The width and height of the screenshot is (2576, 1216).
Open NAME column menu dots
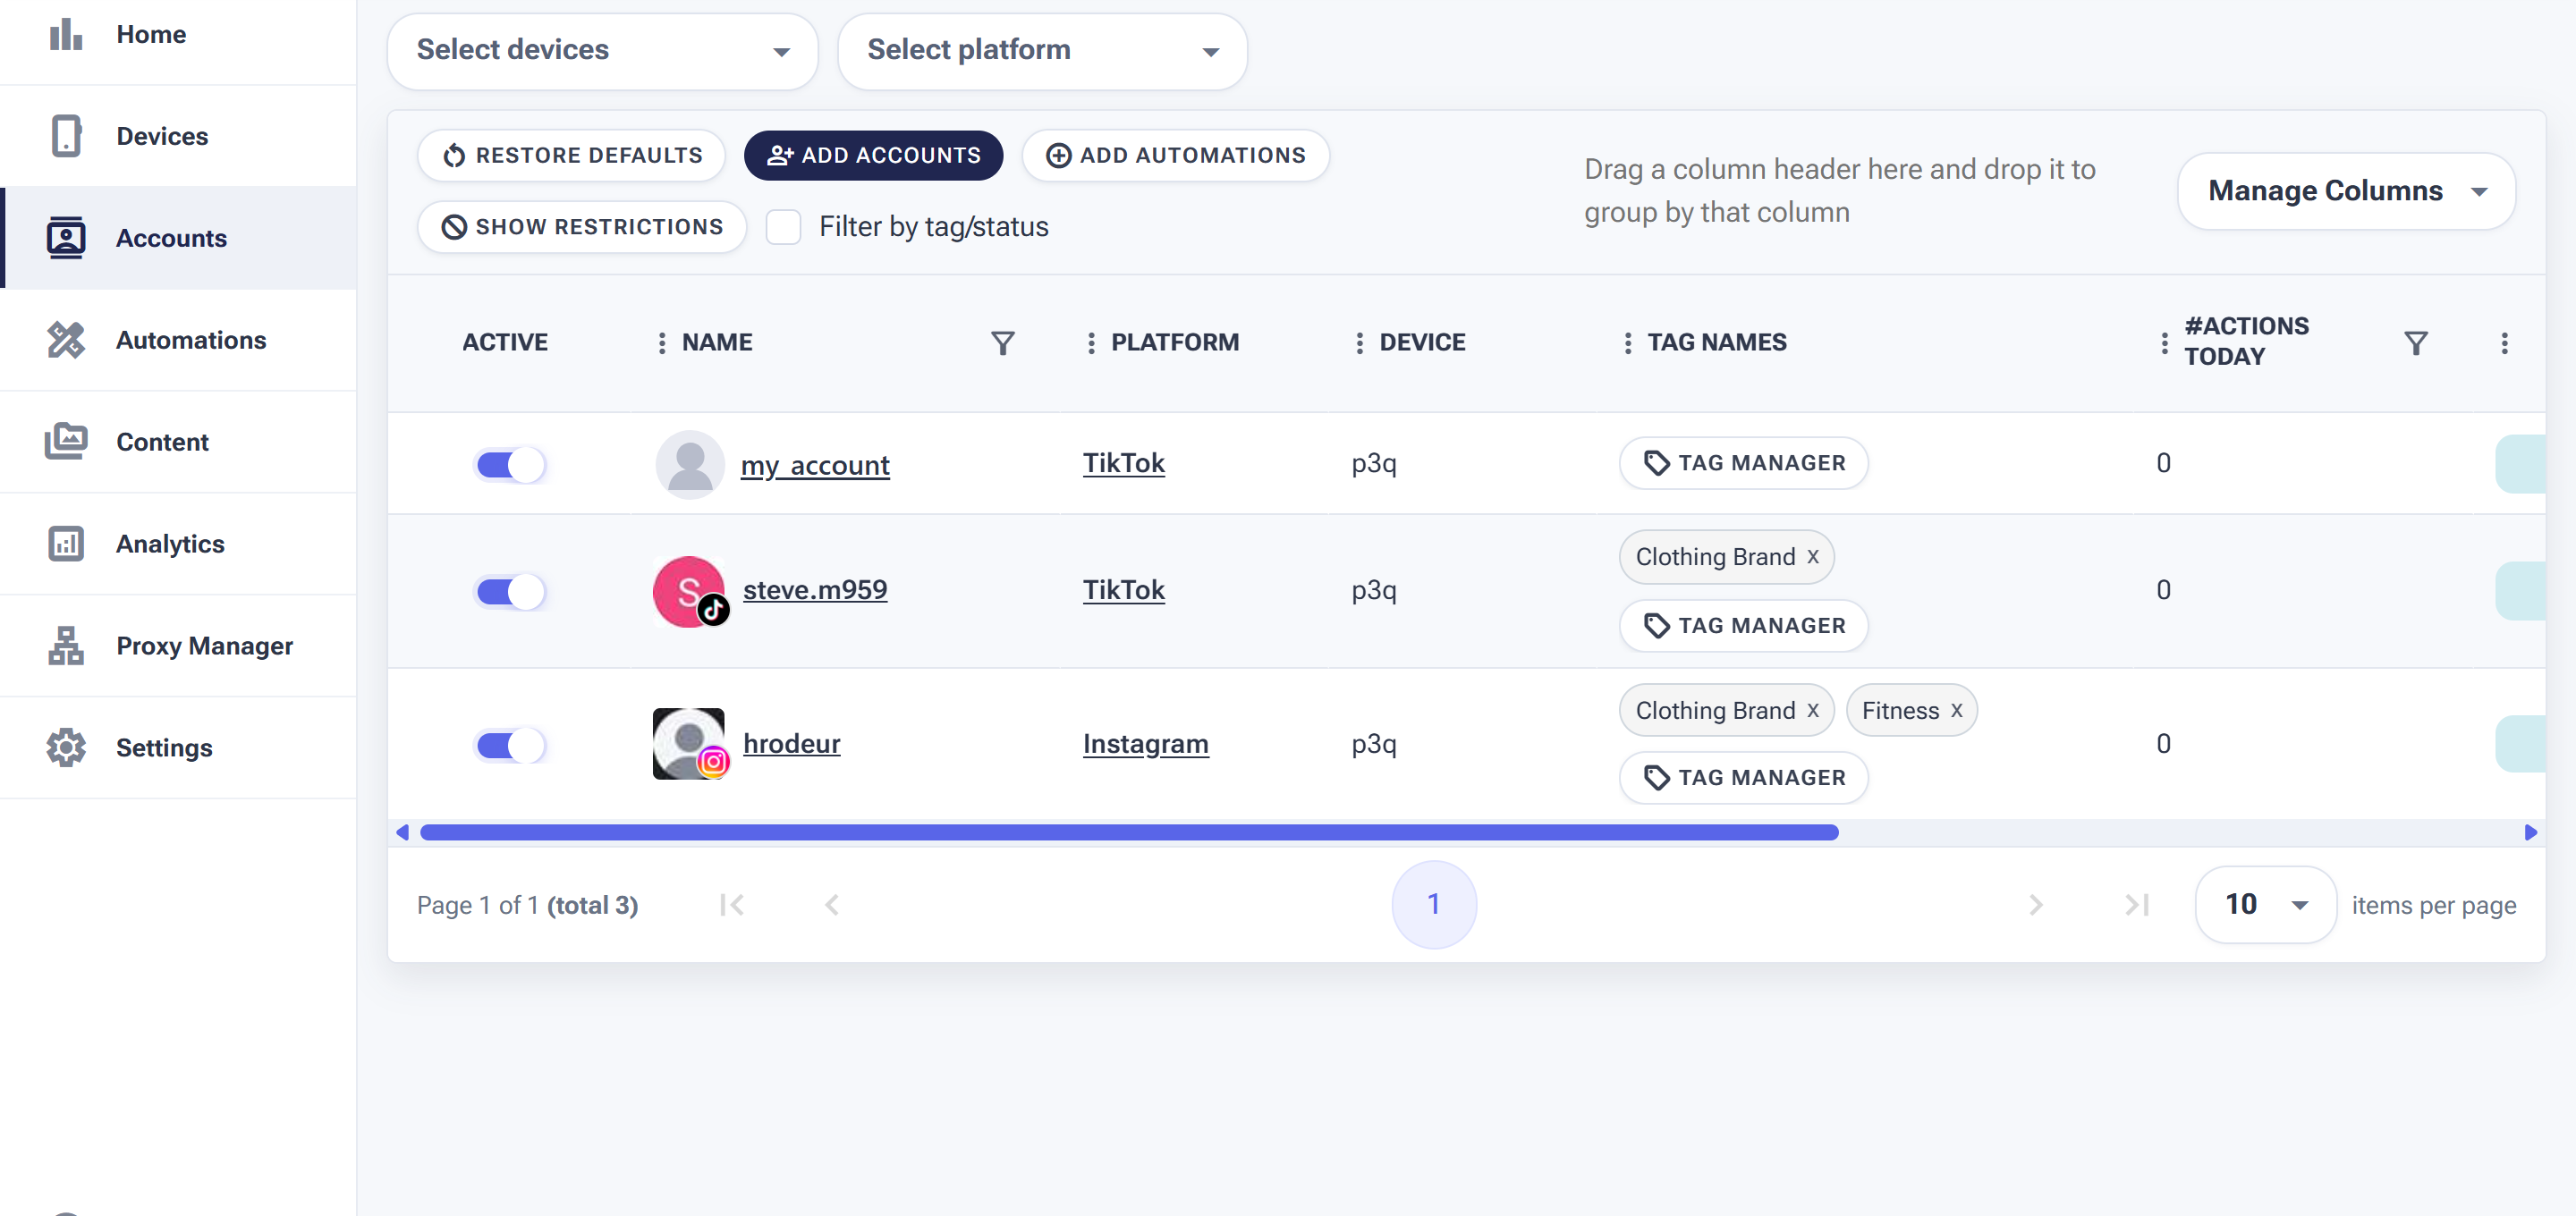click(x=661, y=344)
